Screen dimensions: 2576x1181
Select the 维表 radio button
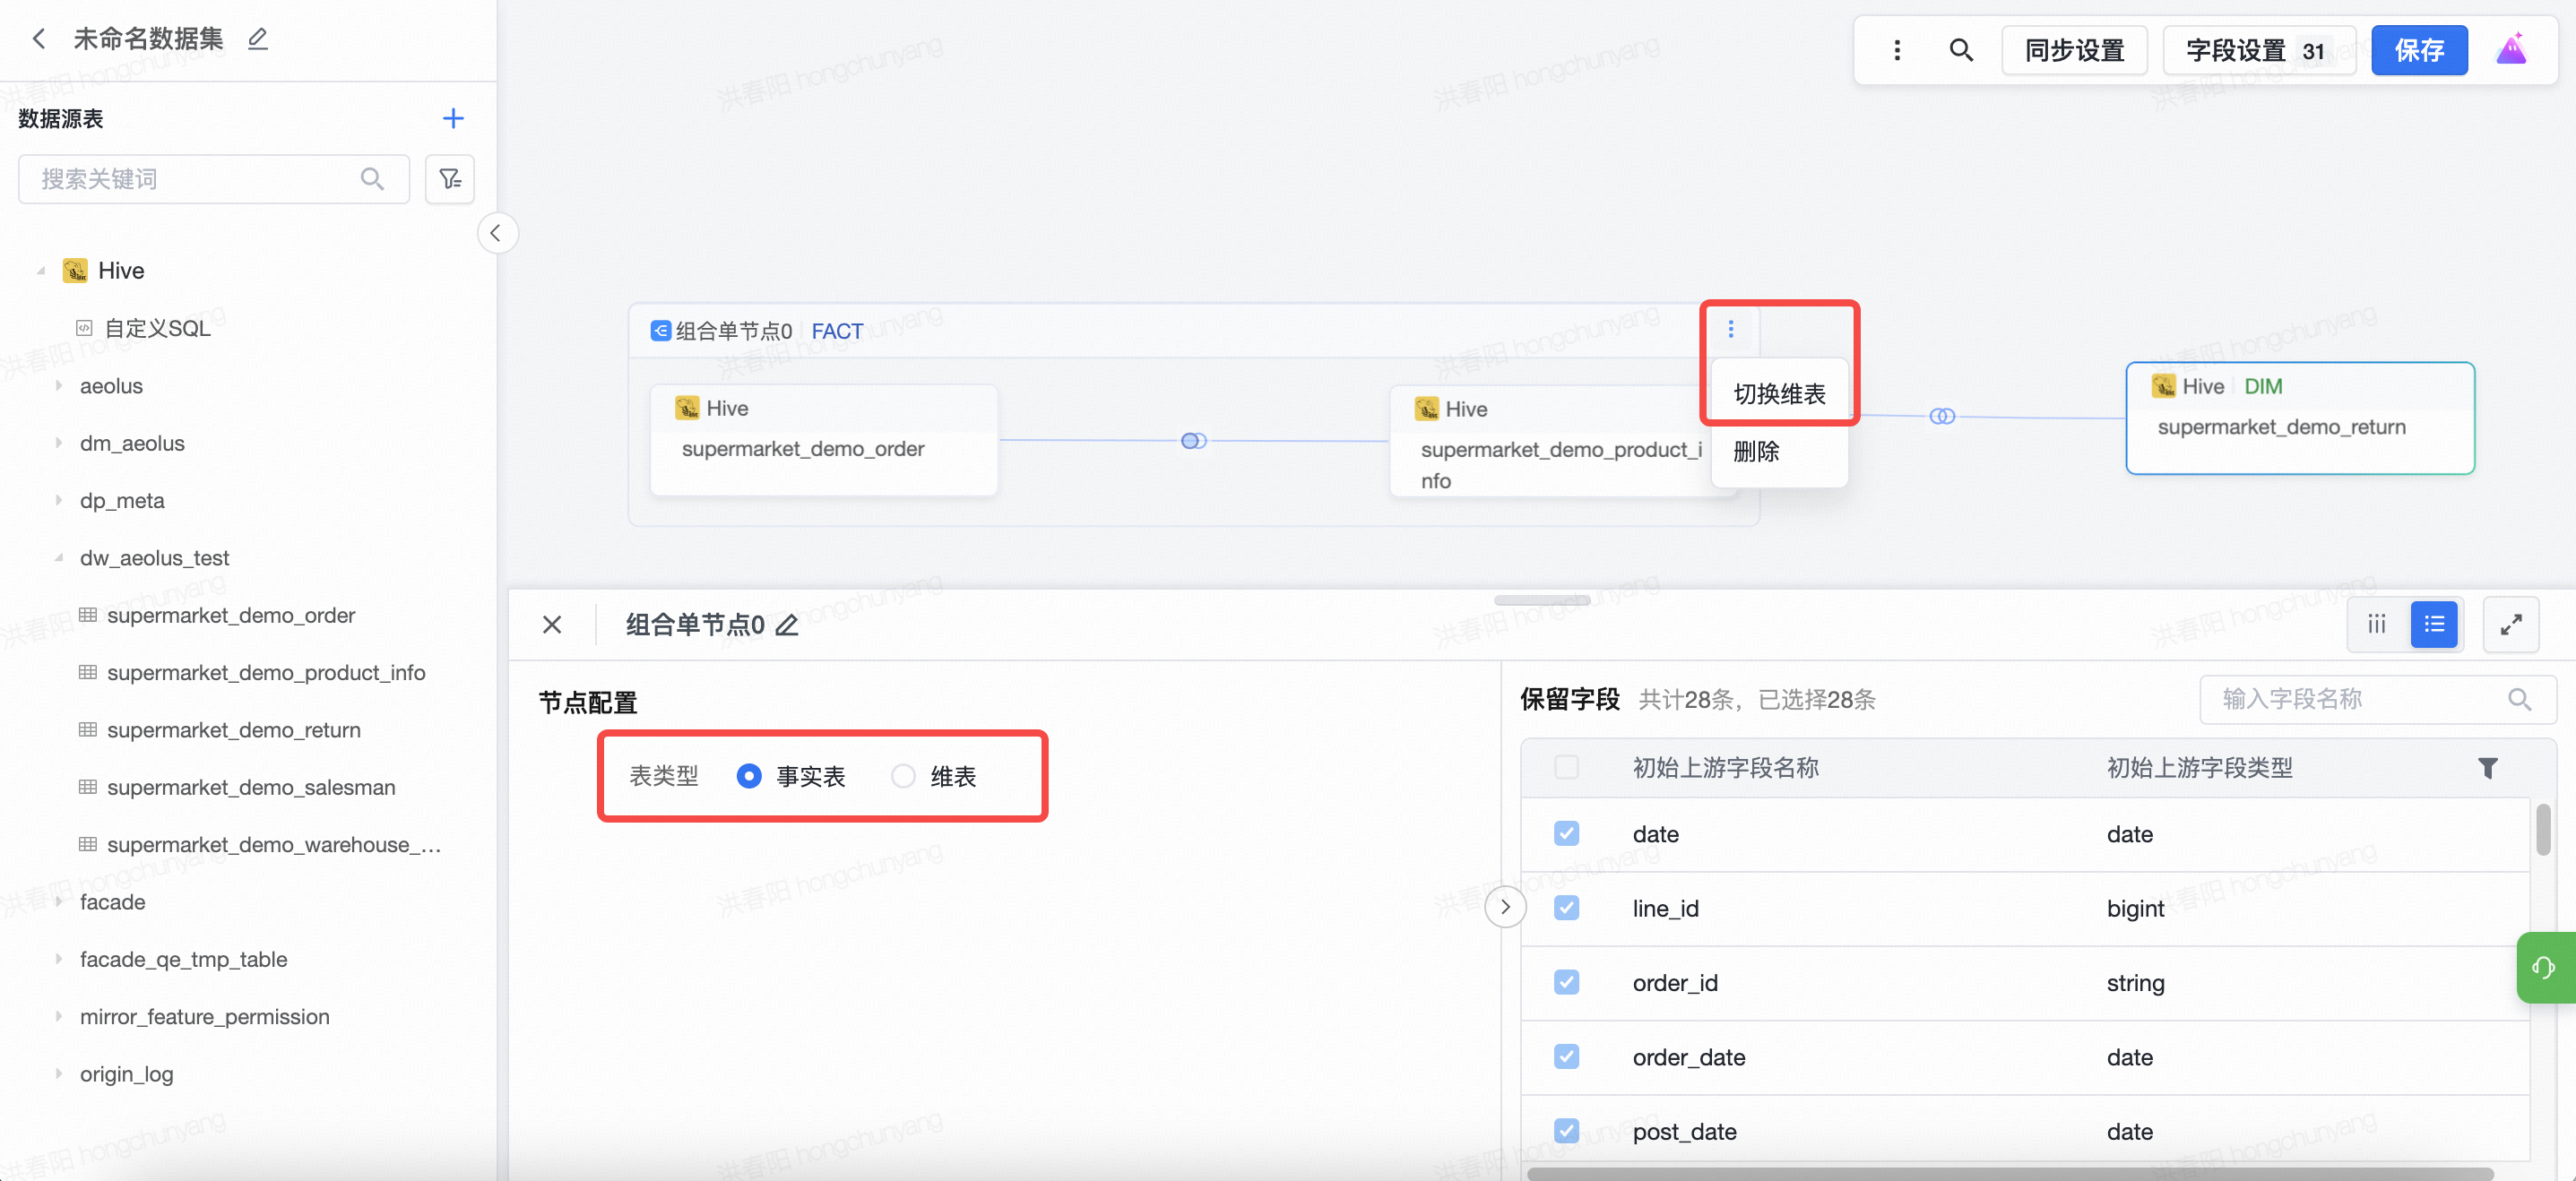903,776
